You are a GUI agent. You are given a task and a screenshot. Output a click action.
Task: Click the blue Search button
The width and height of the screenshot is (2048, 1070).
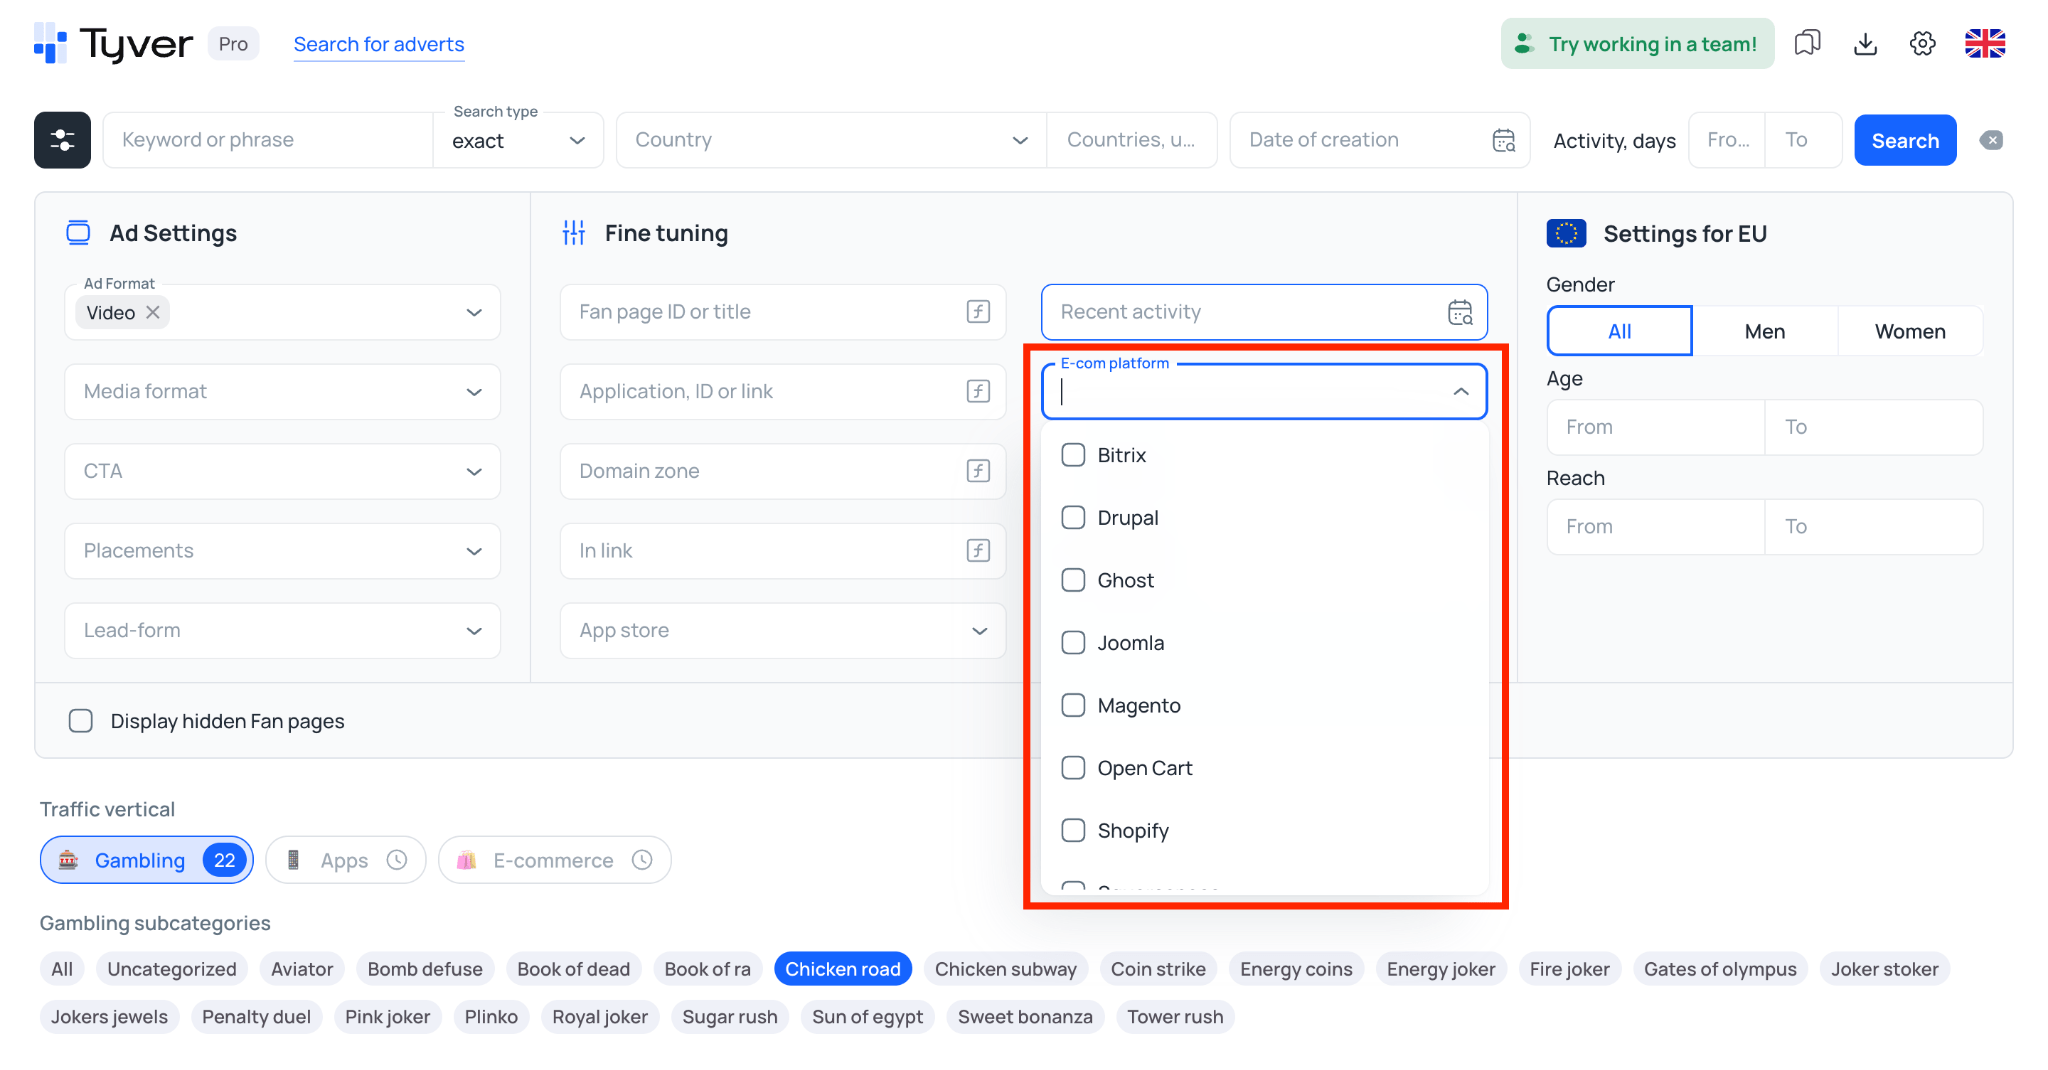[x=1905, y=140]
